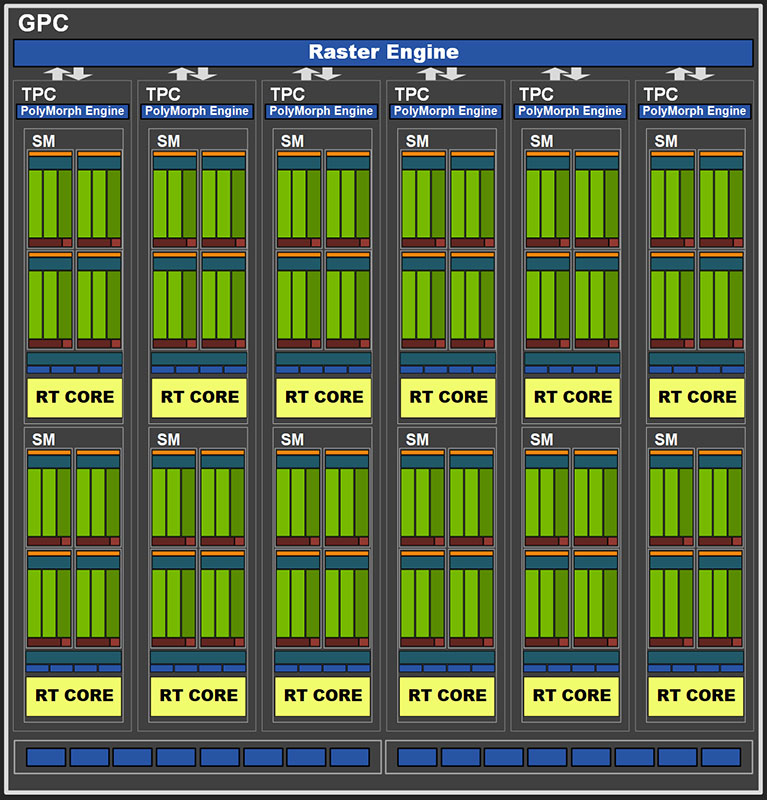Click the last blue block in bottom-right group
Viewport: 767px width, 800px height.
722,757
